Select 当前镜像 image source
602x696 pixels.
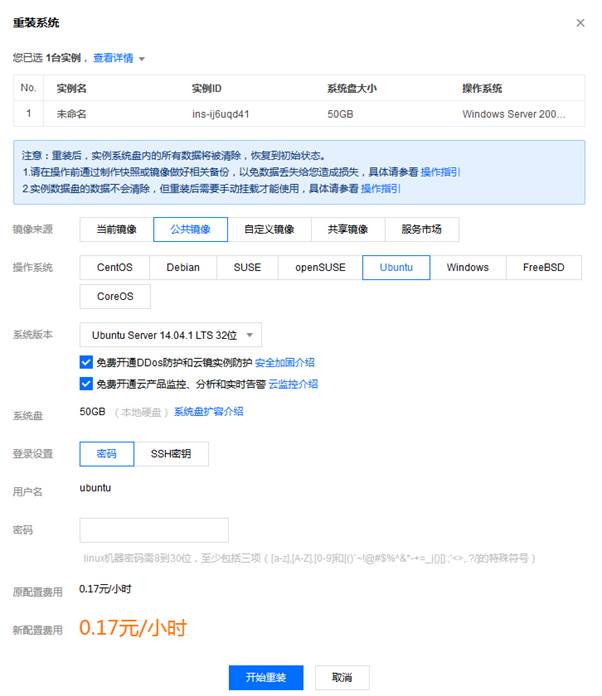point(116,229)
